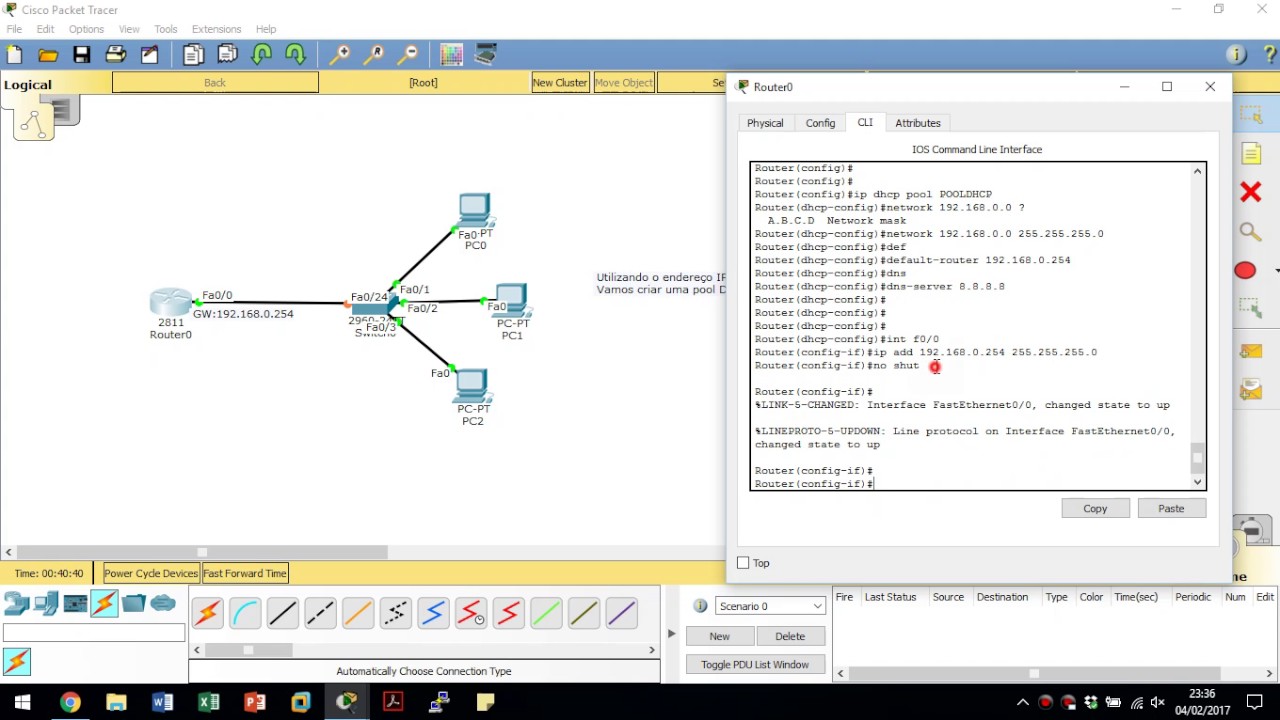Screen dimensions: 1280x720
Task: Click the red Delete X tool
Action: 1251,192
